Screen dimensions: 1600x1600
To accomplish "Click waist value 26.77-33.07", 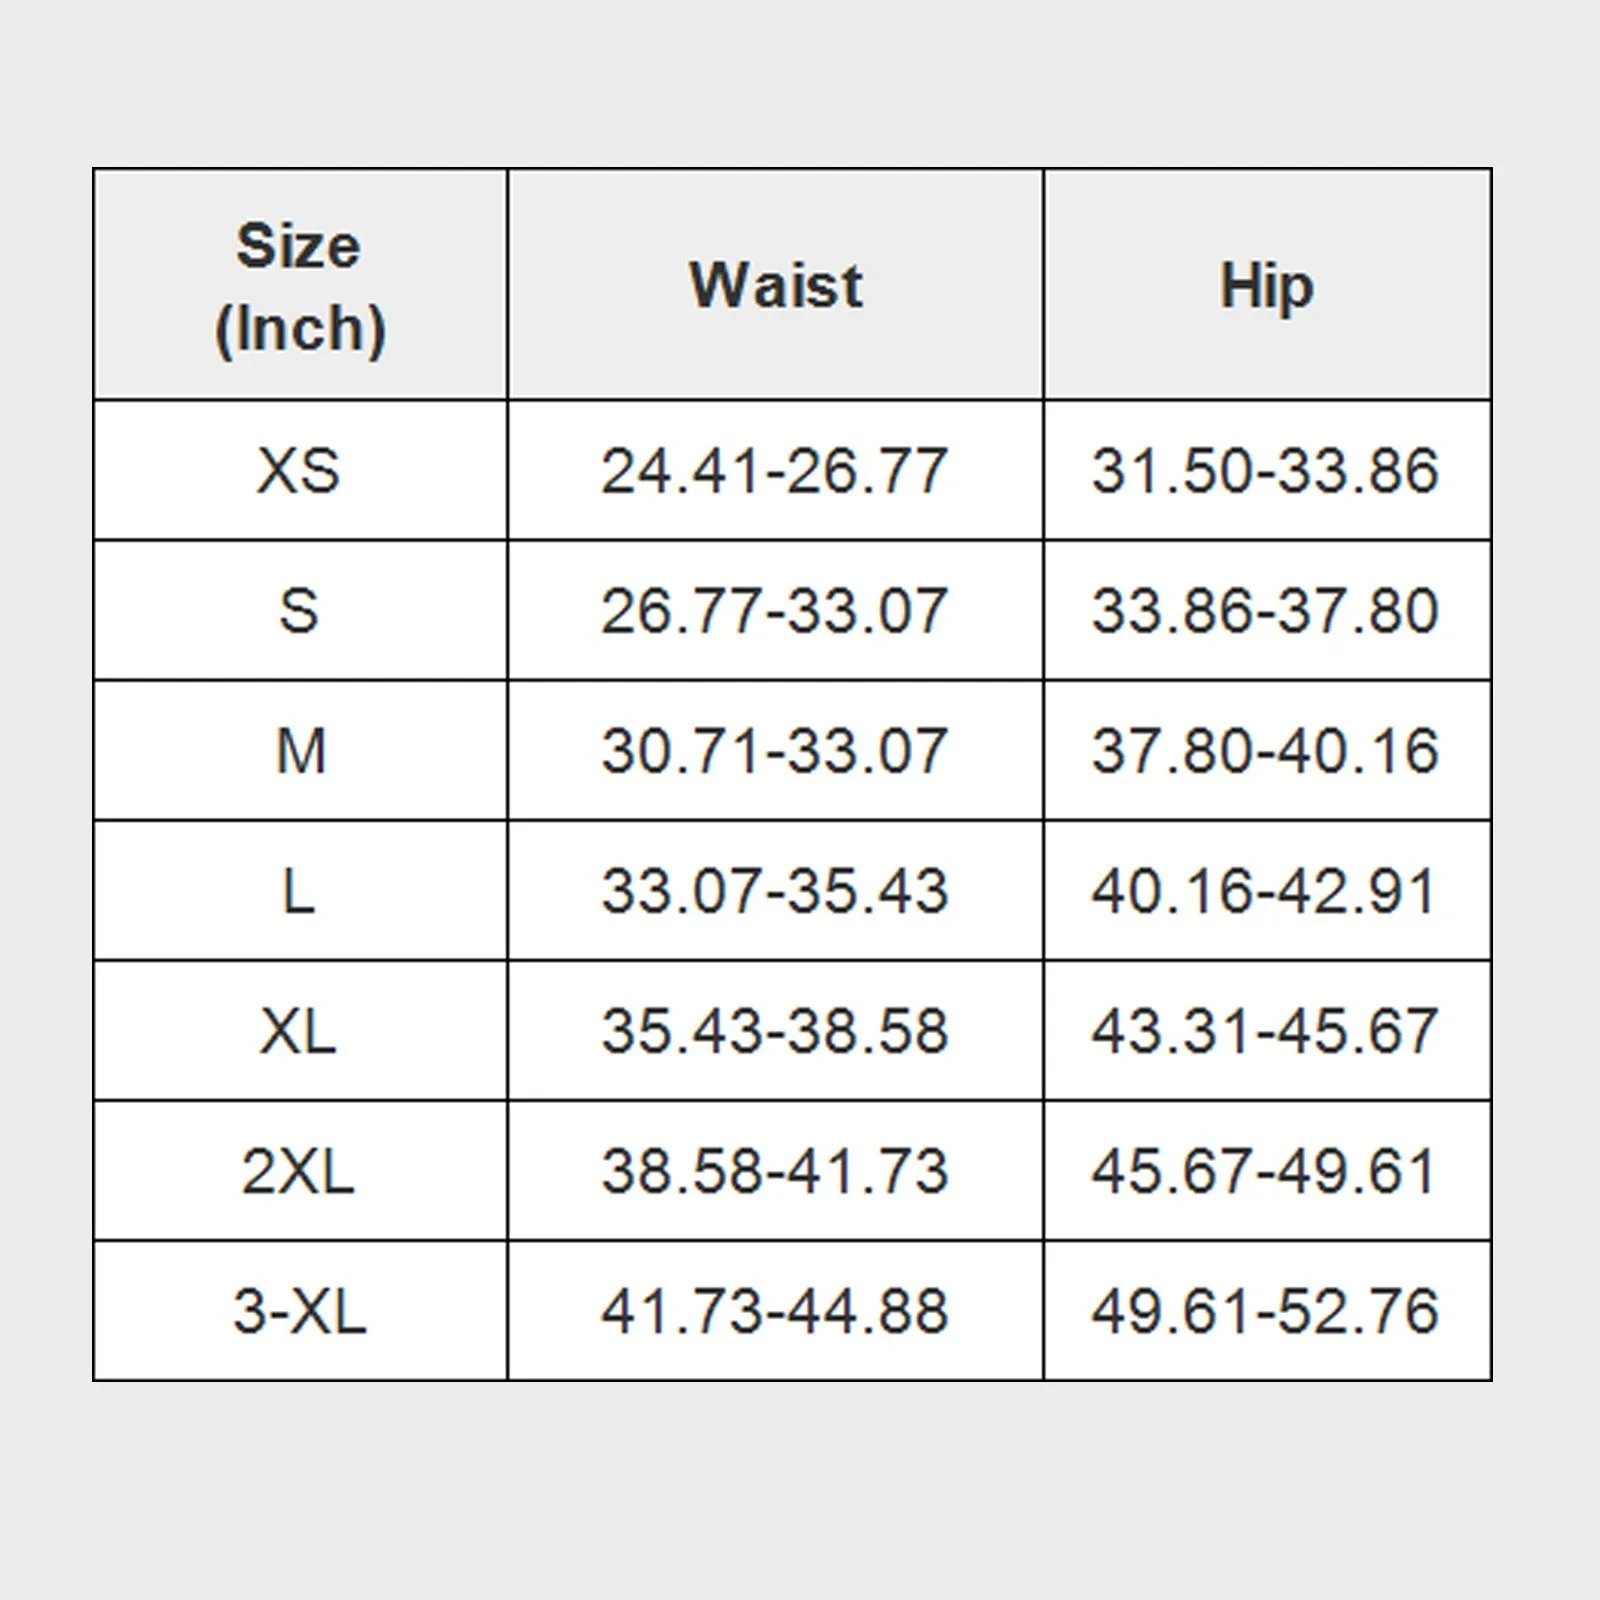I will click(x=775, y=610).
